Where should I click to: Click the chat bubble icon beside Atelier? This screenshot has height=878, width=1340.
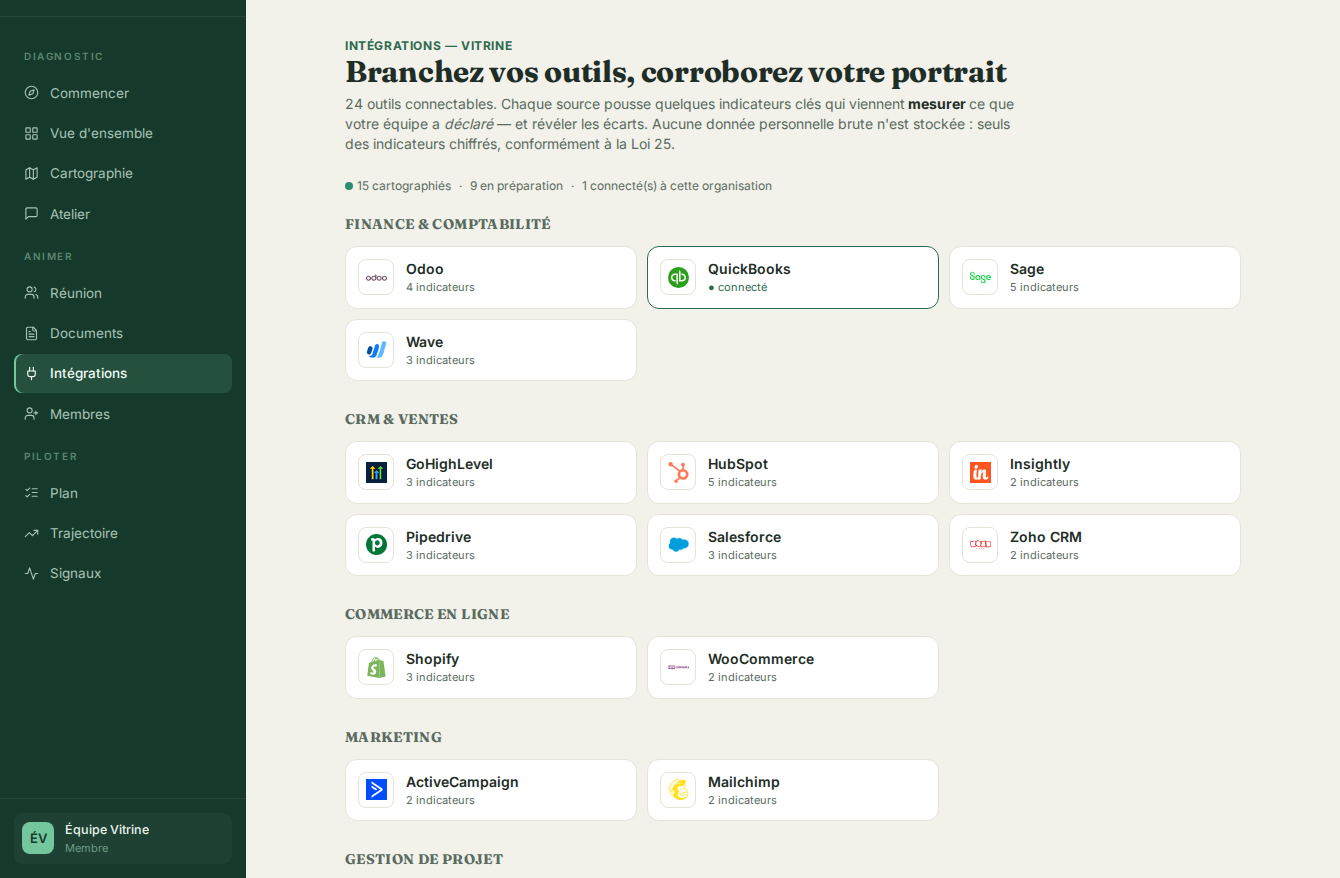32,214
